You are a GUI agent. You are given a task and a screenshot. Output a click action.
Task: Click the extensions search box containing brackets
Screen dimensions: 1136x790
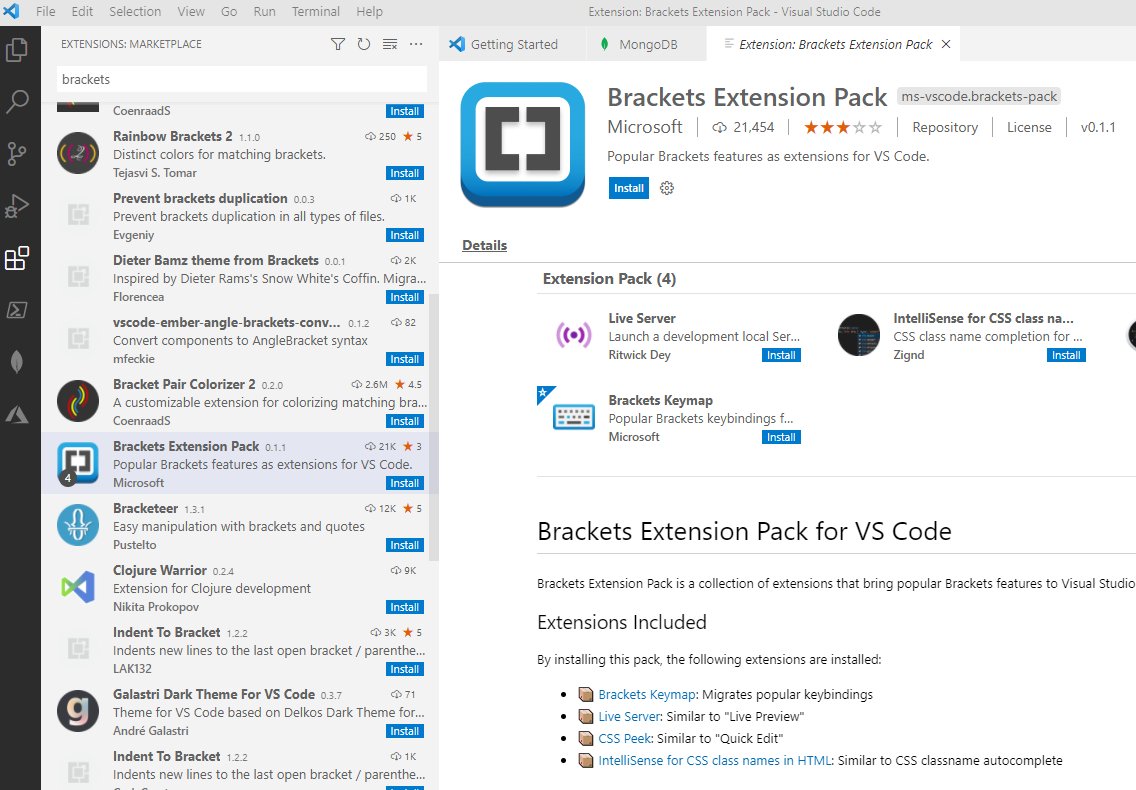(x=241, y=79)
